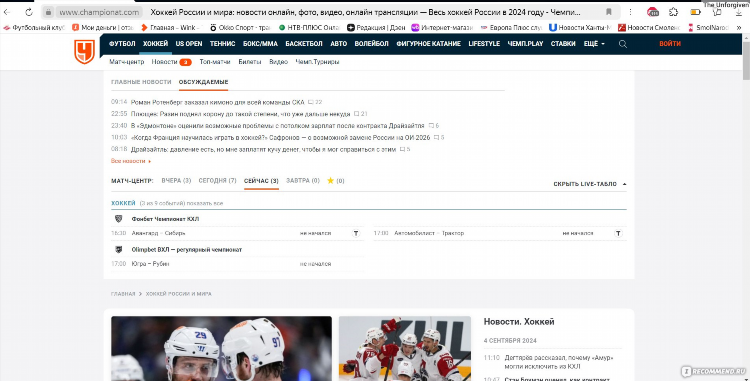This screenshot has width=750, height=381.
Task: Open the ТЕННИС section
Action: point(222,44)
